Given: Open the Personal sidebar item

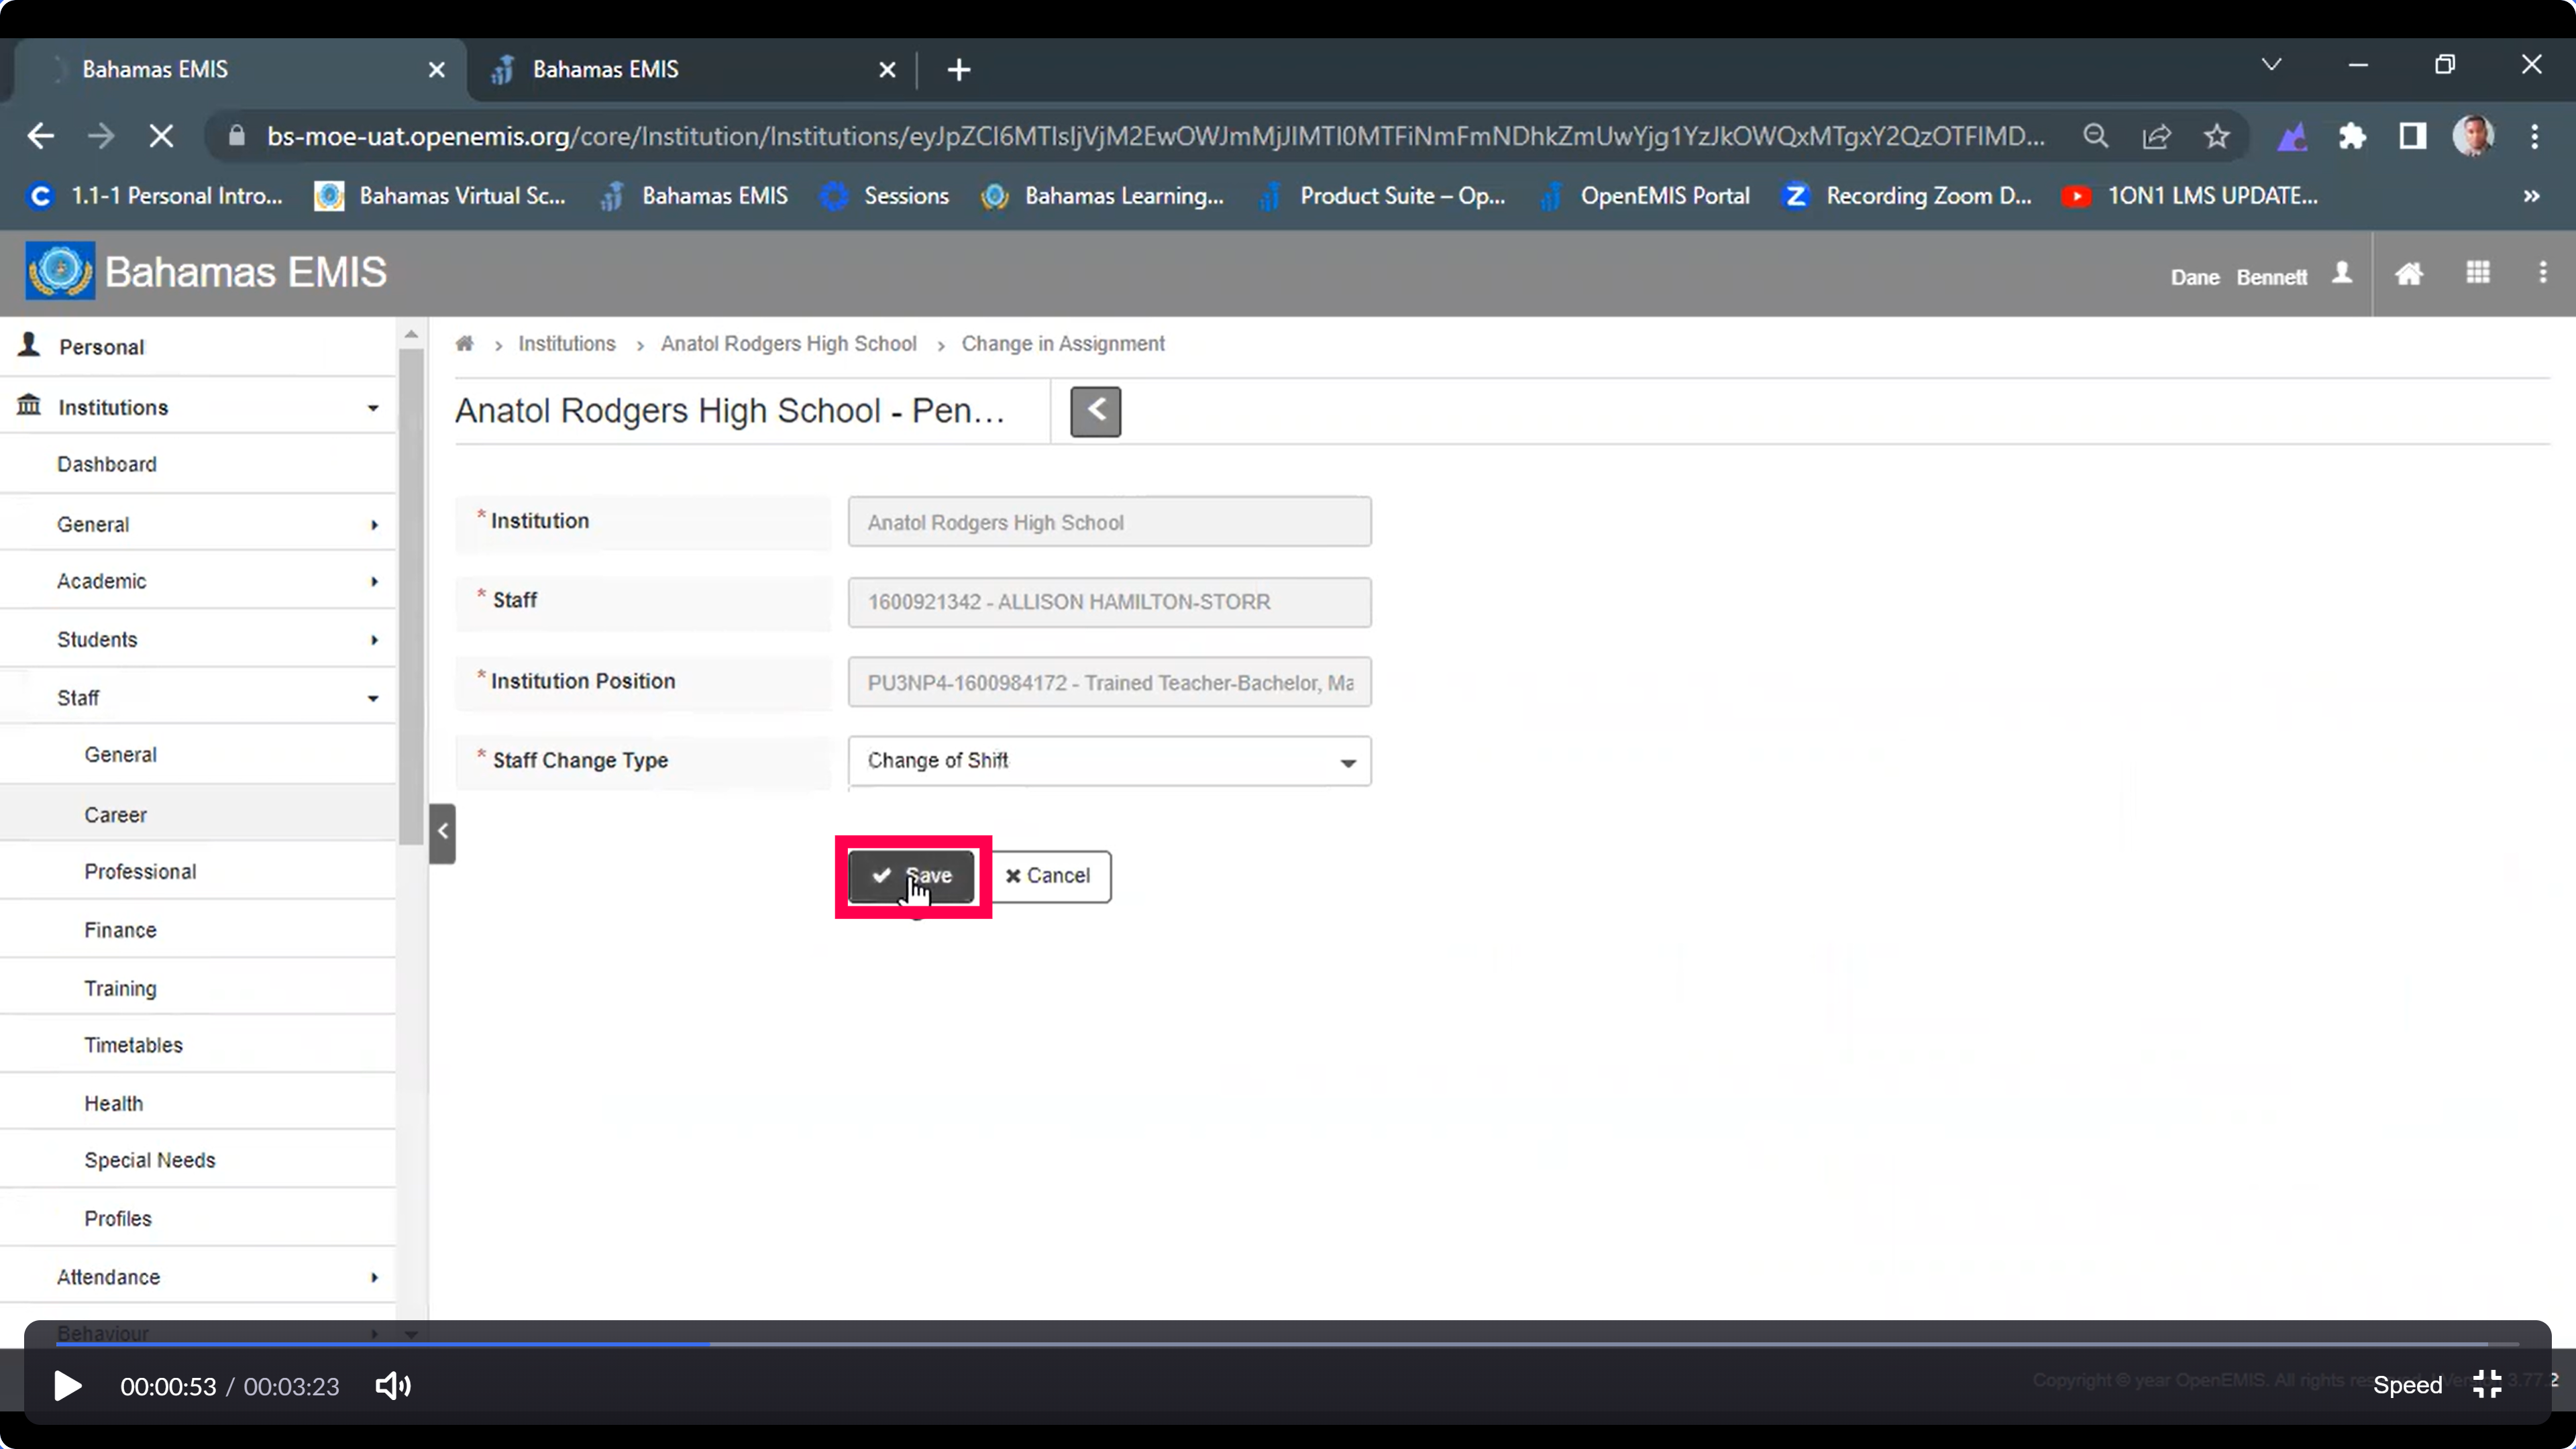Looking at the screenshot, I should click(x=198, y=347).
